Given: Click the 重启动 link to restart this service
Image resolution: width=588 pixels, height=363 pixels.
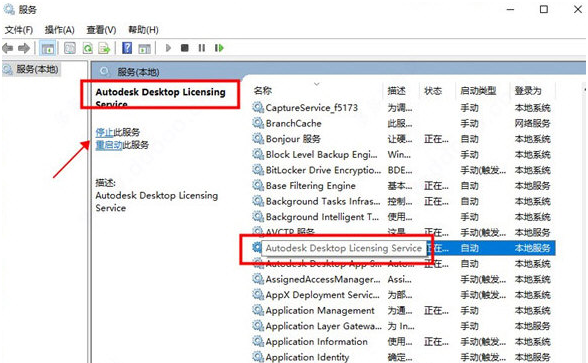Looking at the screenshot, I should pos(109,145).
